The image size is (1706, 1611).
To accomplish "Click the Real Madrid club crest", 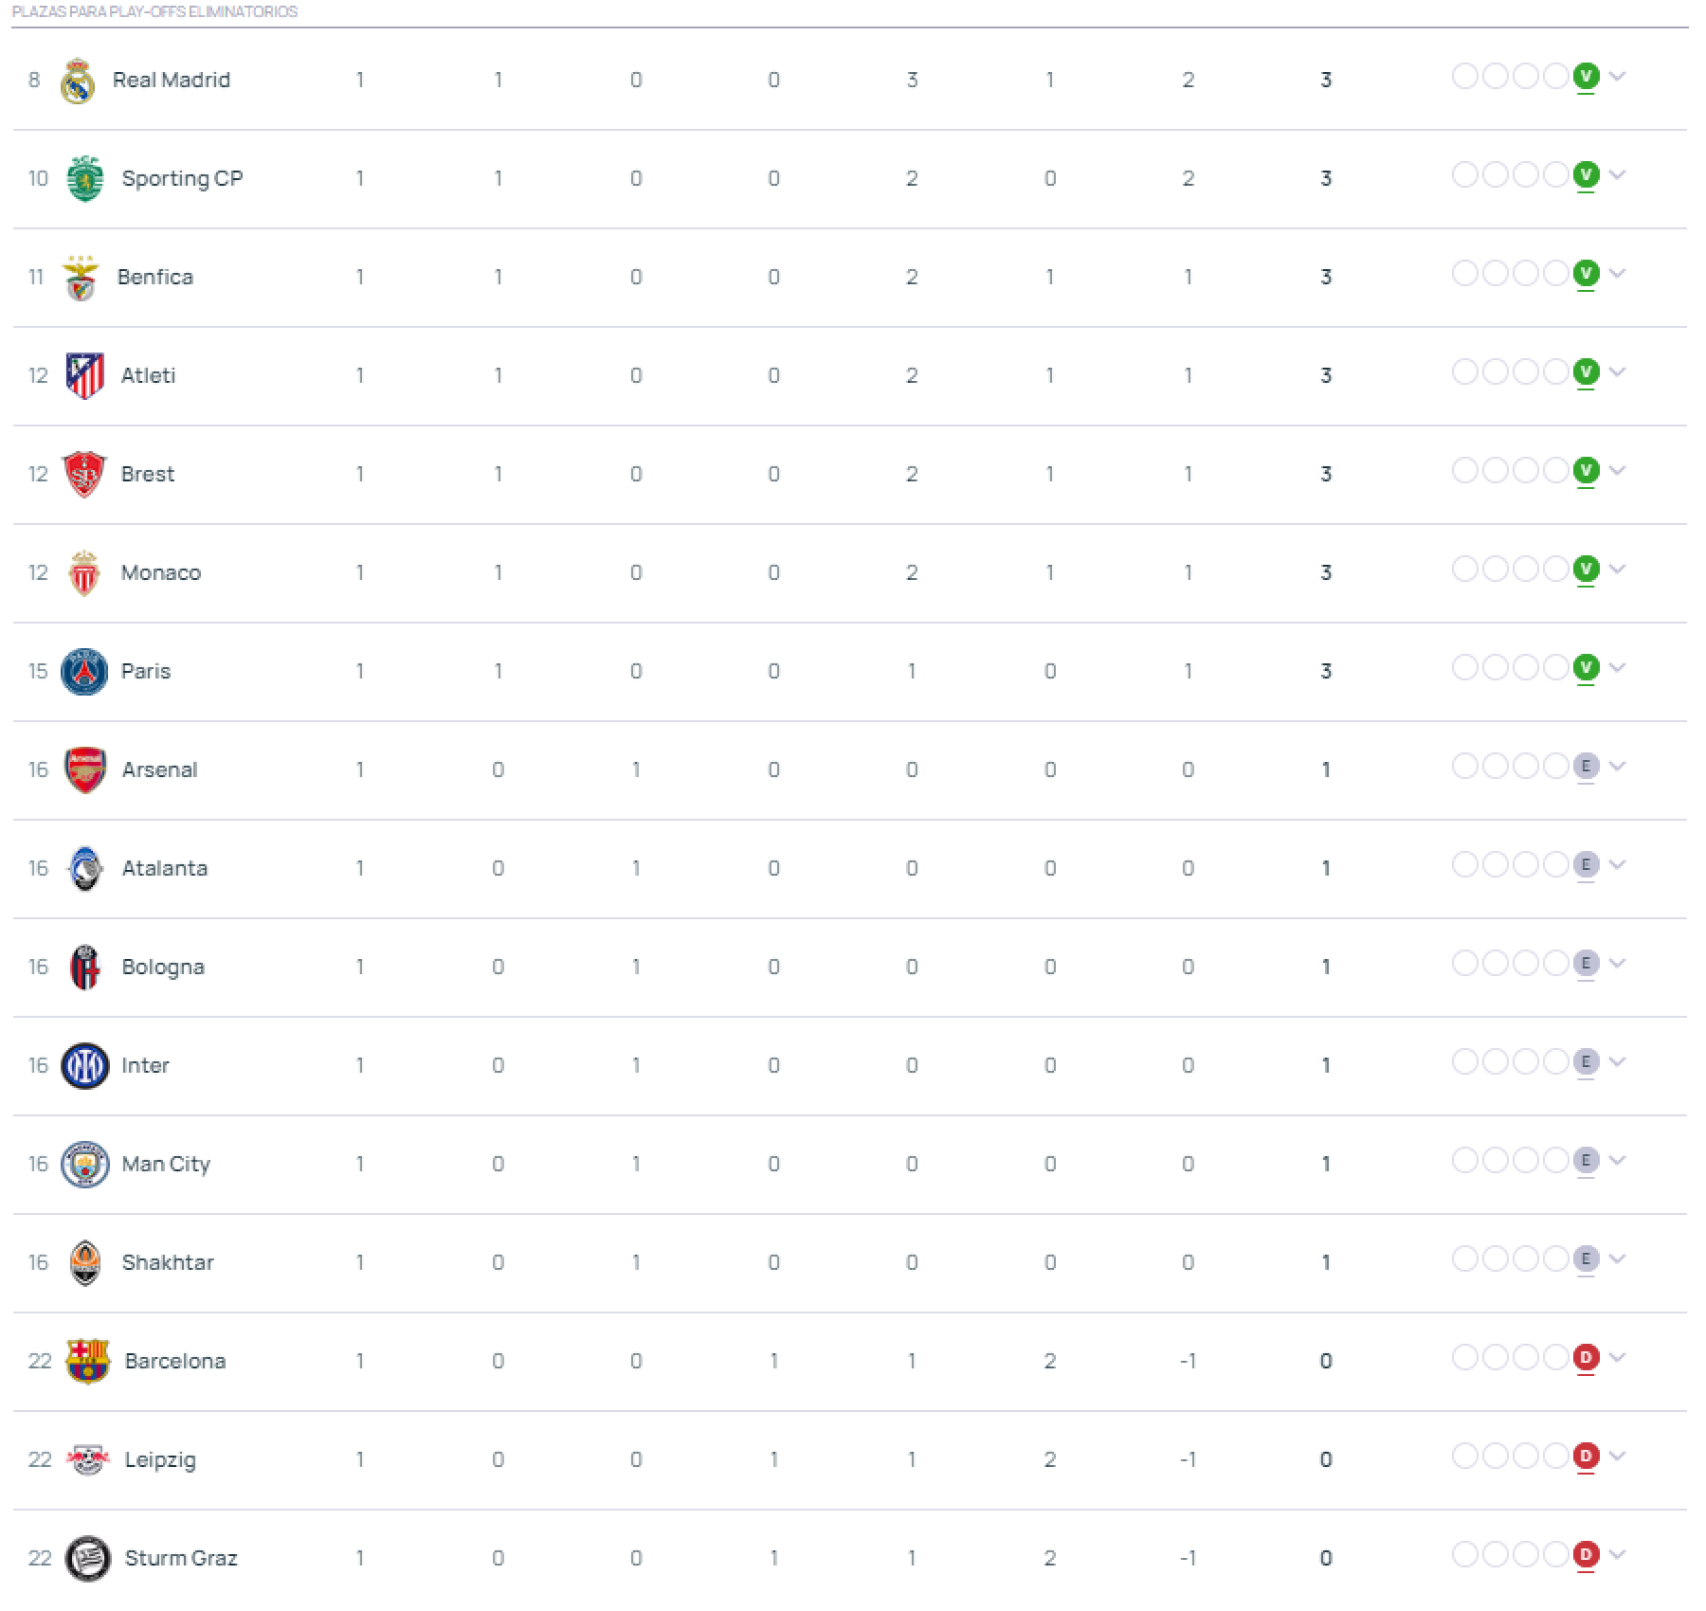I will click(78, 81).
